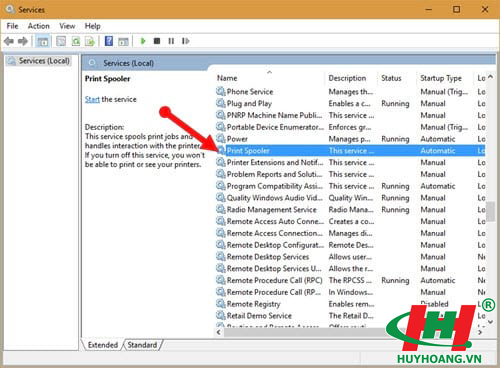Open the File menu

coord(12,26)
